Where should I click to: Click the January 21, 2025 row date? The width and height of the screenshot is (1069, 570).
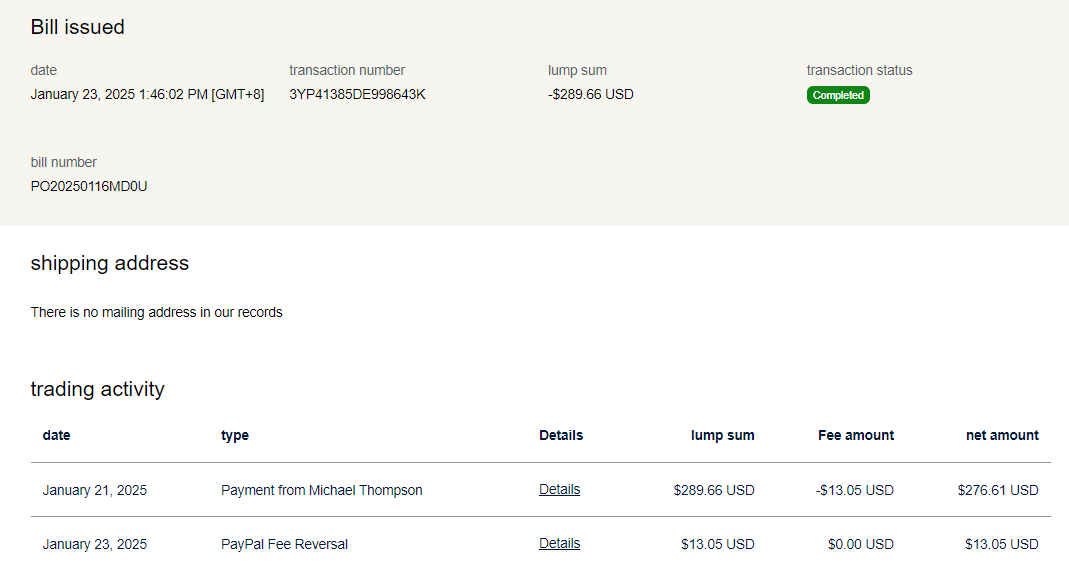(x=95, y=490)
